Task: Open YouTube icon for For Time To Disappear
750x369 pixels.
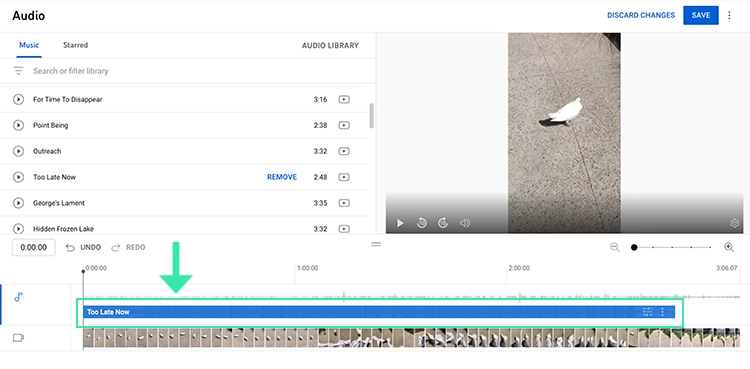Action: (x=344, y=100)
